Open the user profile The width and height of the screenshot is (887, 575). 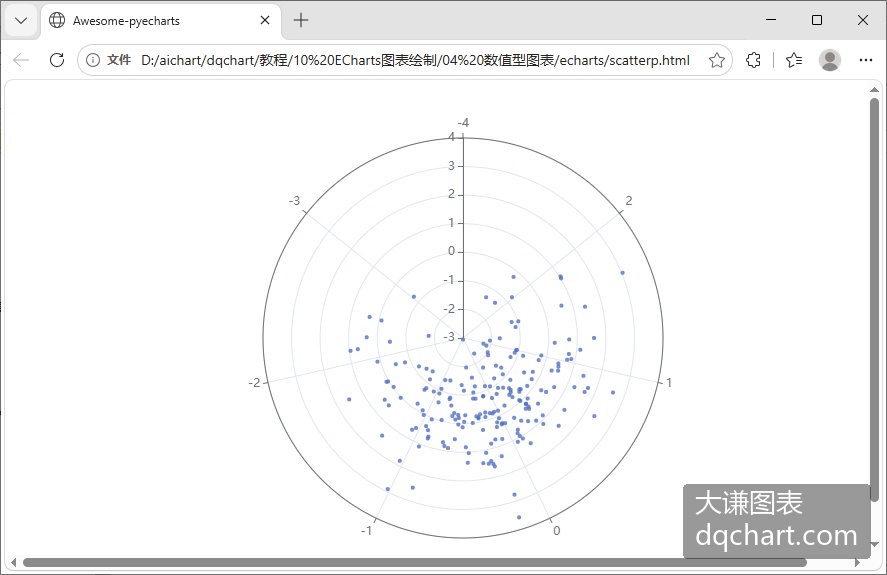coord(830,60)
